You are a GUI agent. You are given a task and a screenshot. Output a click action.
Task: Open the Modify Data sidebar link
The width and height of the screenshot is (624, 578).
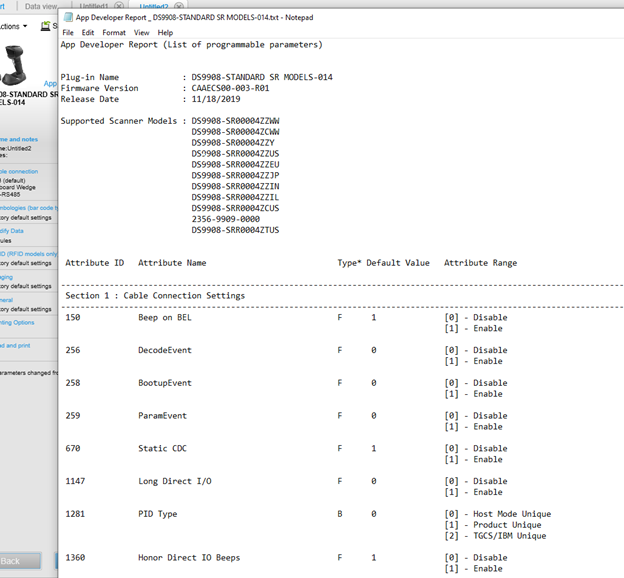point(12,231)
